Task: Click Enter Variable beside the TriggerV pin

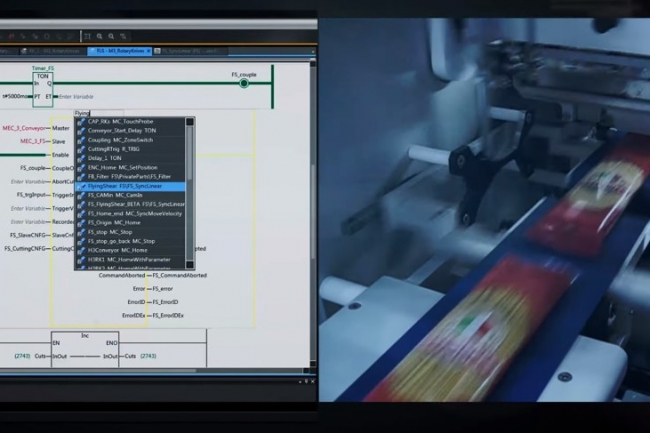Action: click(28, 208)
